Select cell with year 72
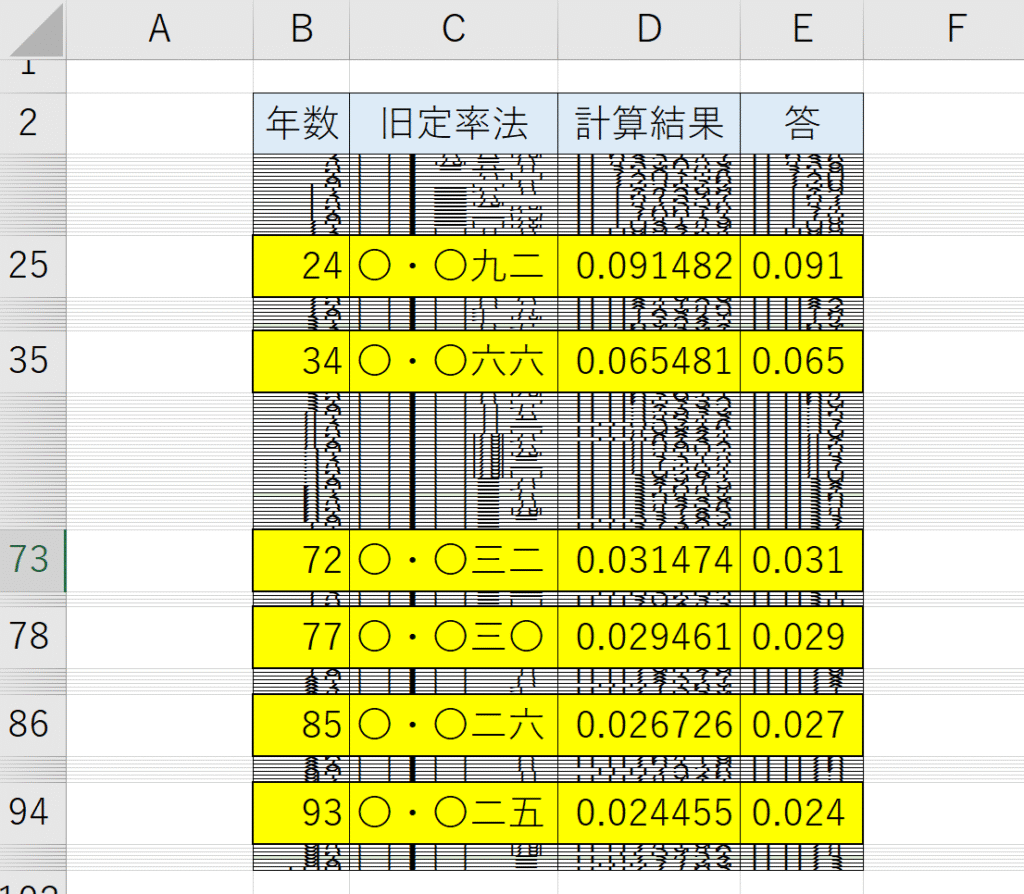The image size is (1024, 894). (301, 560)
